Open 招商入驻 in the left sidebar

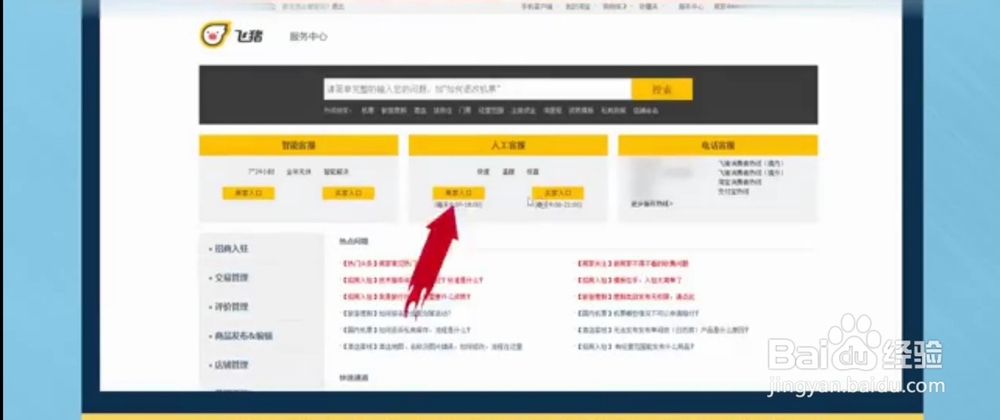232,249
